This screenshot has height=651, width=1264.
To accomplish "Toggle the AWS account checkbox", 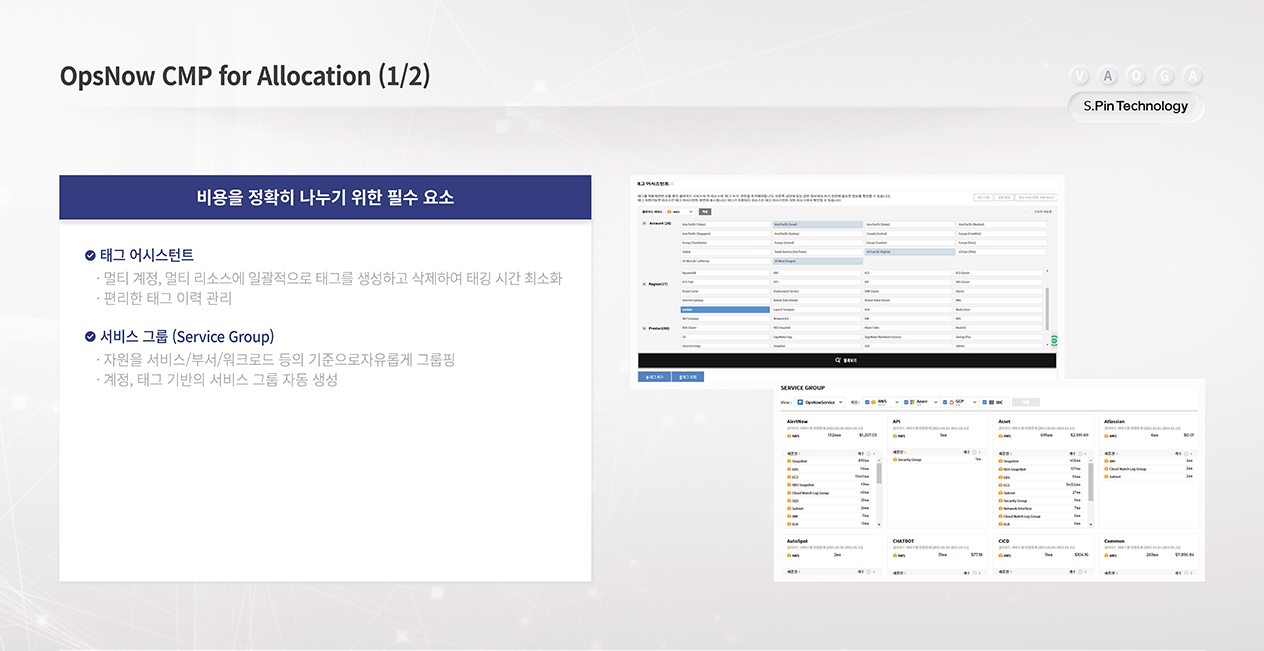I will (x=868, y=402).
